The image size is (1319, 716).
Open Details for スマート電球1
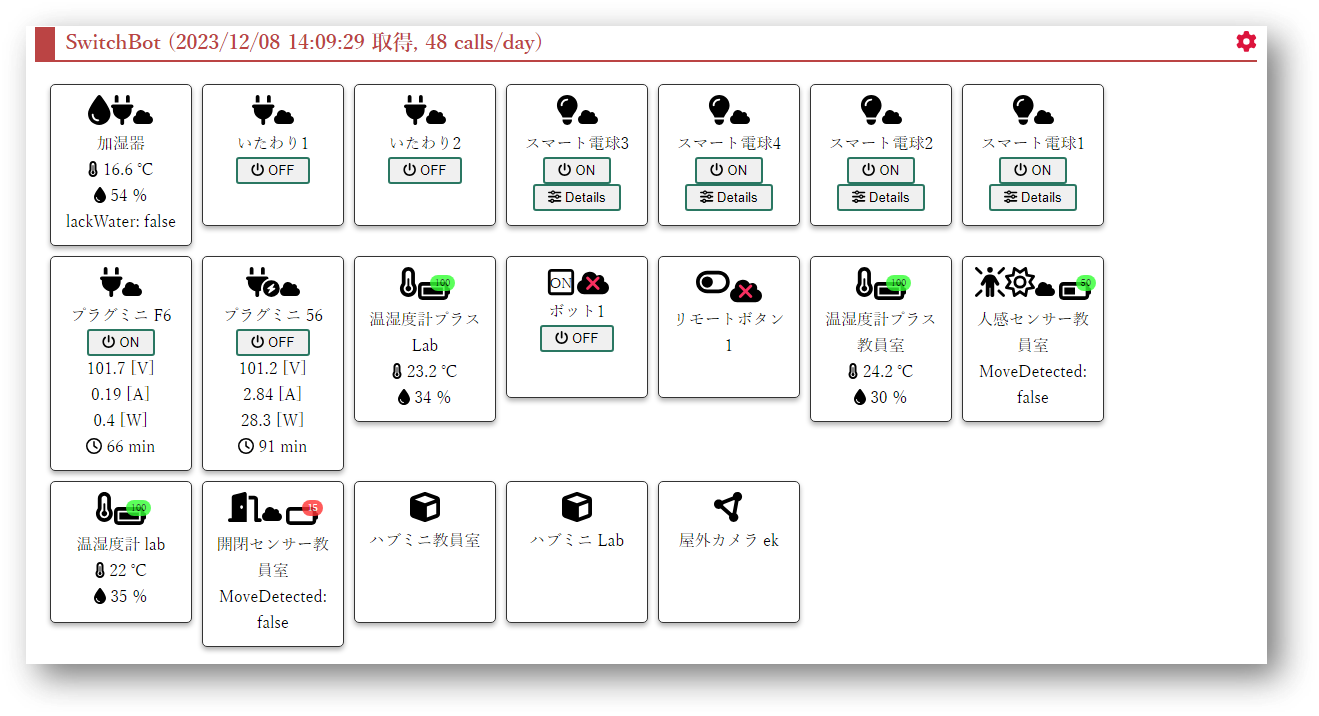pyautogui.click(x=1033, y=197)
